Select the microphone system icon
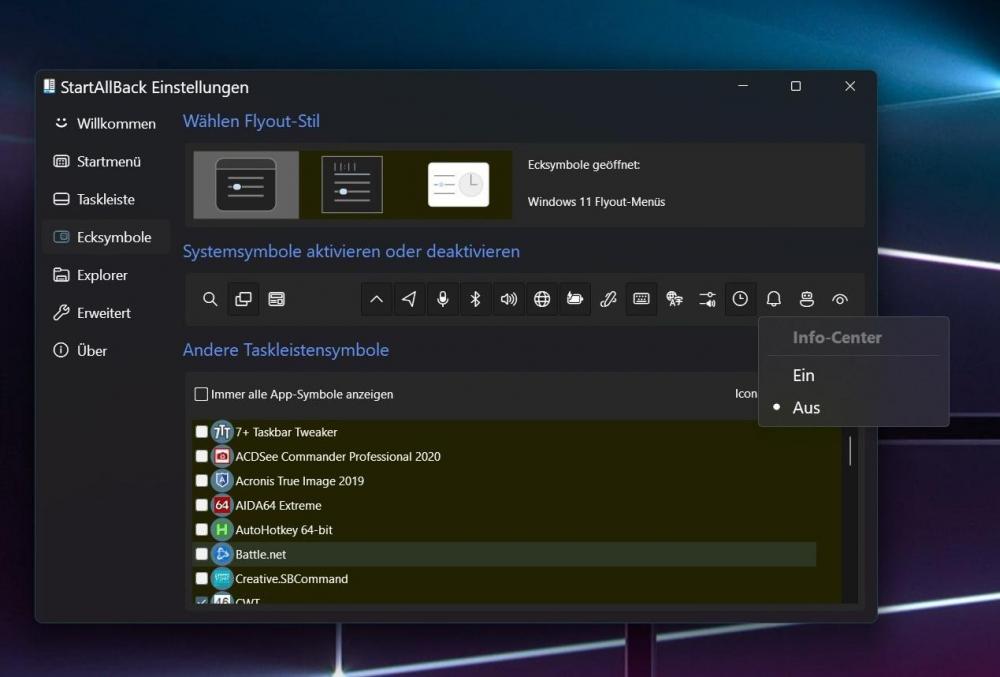The height and width of the screenshot is (677, 1000). click(442, 298)
